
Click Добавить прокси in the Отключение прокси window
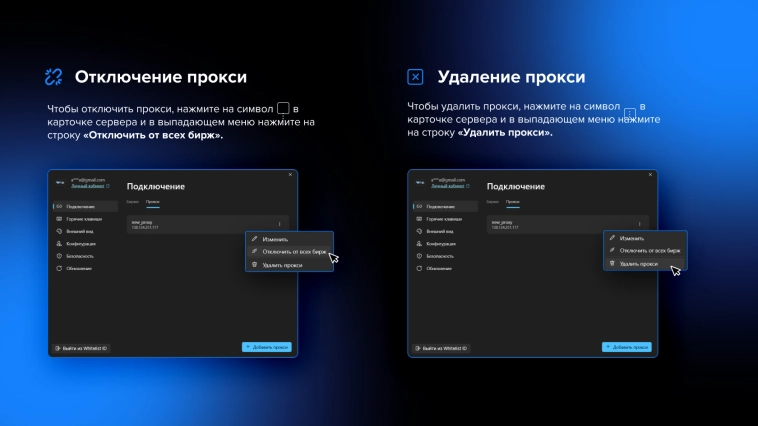[267, 347]
